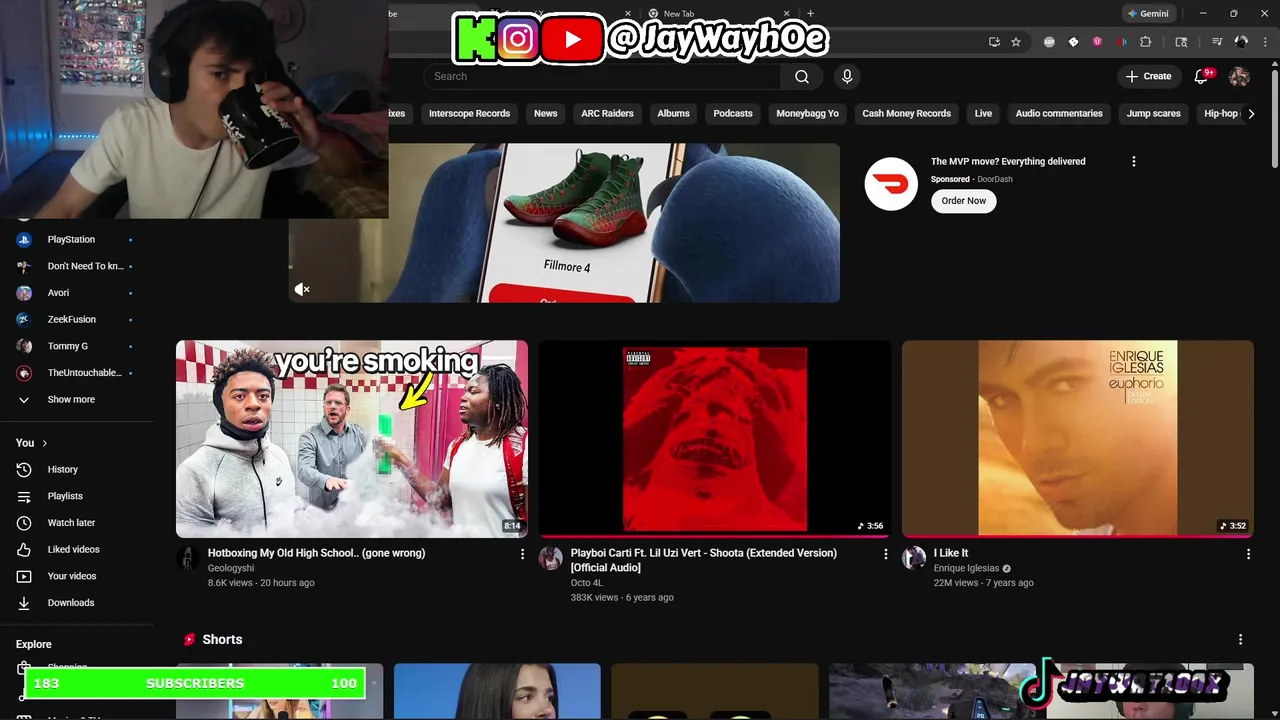Open Chrome three-dot menu
The image size is (1280, 720).
[1263, 42]
